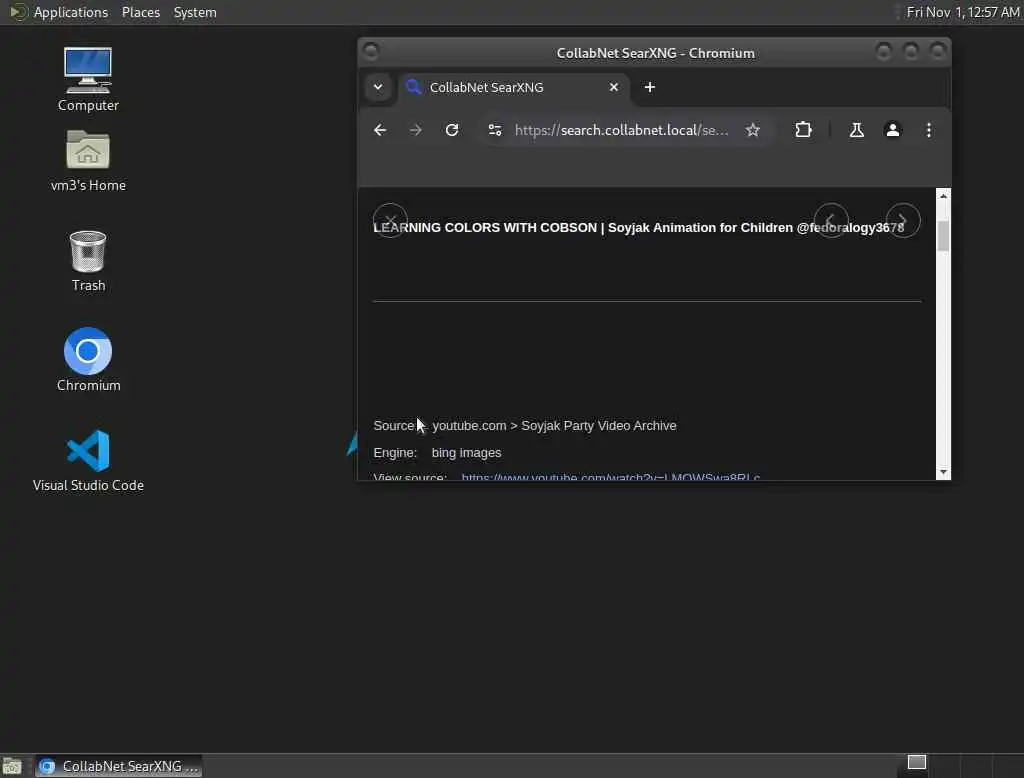
Task: Select the Chromium desktop icon
Action: (x=88, y=359)
